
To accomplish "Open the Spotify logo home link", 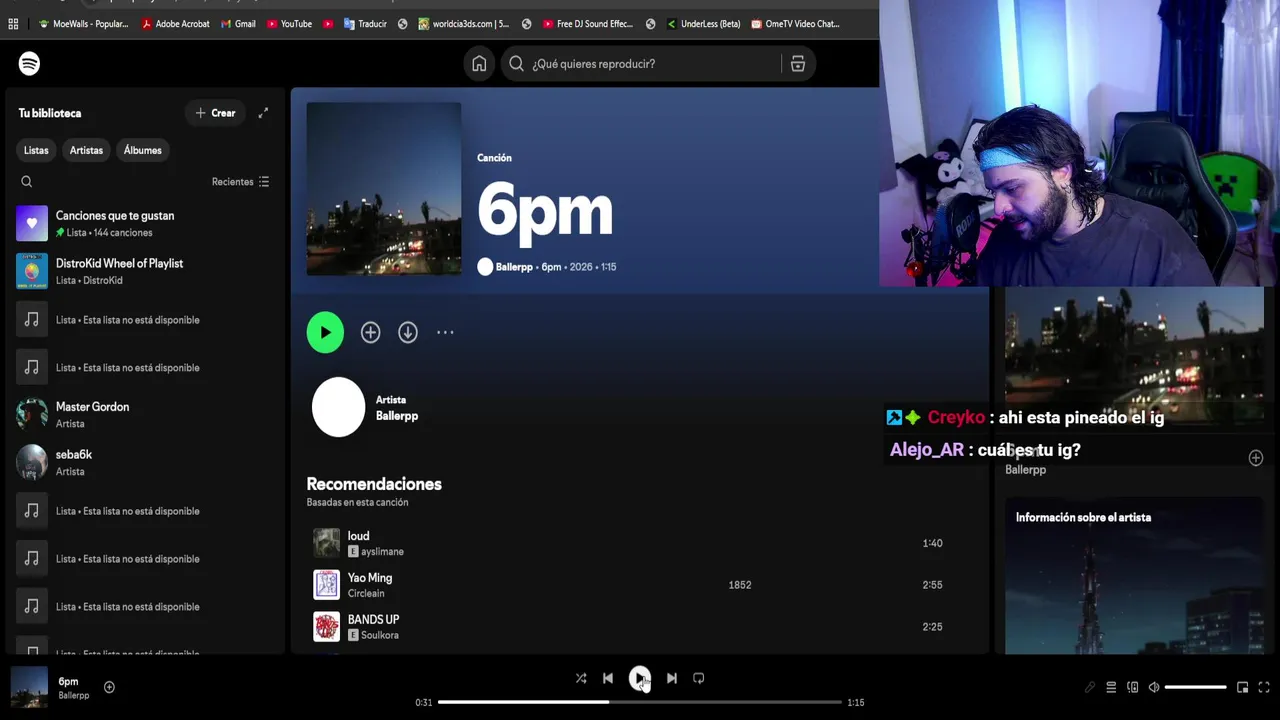I will 29,64.
